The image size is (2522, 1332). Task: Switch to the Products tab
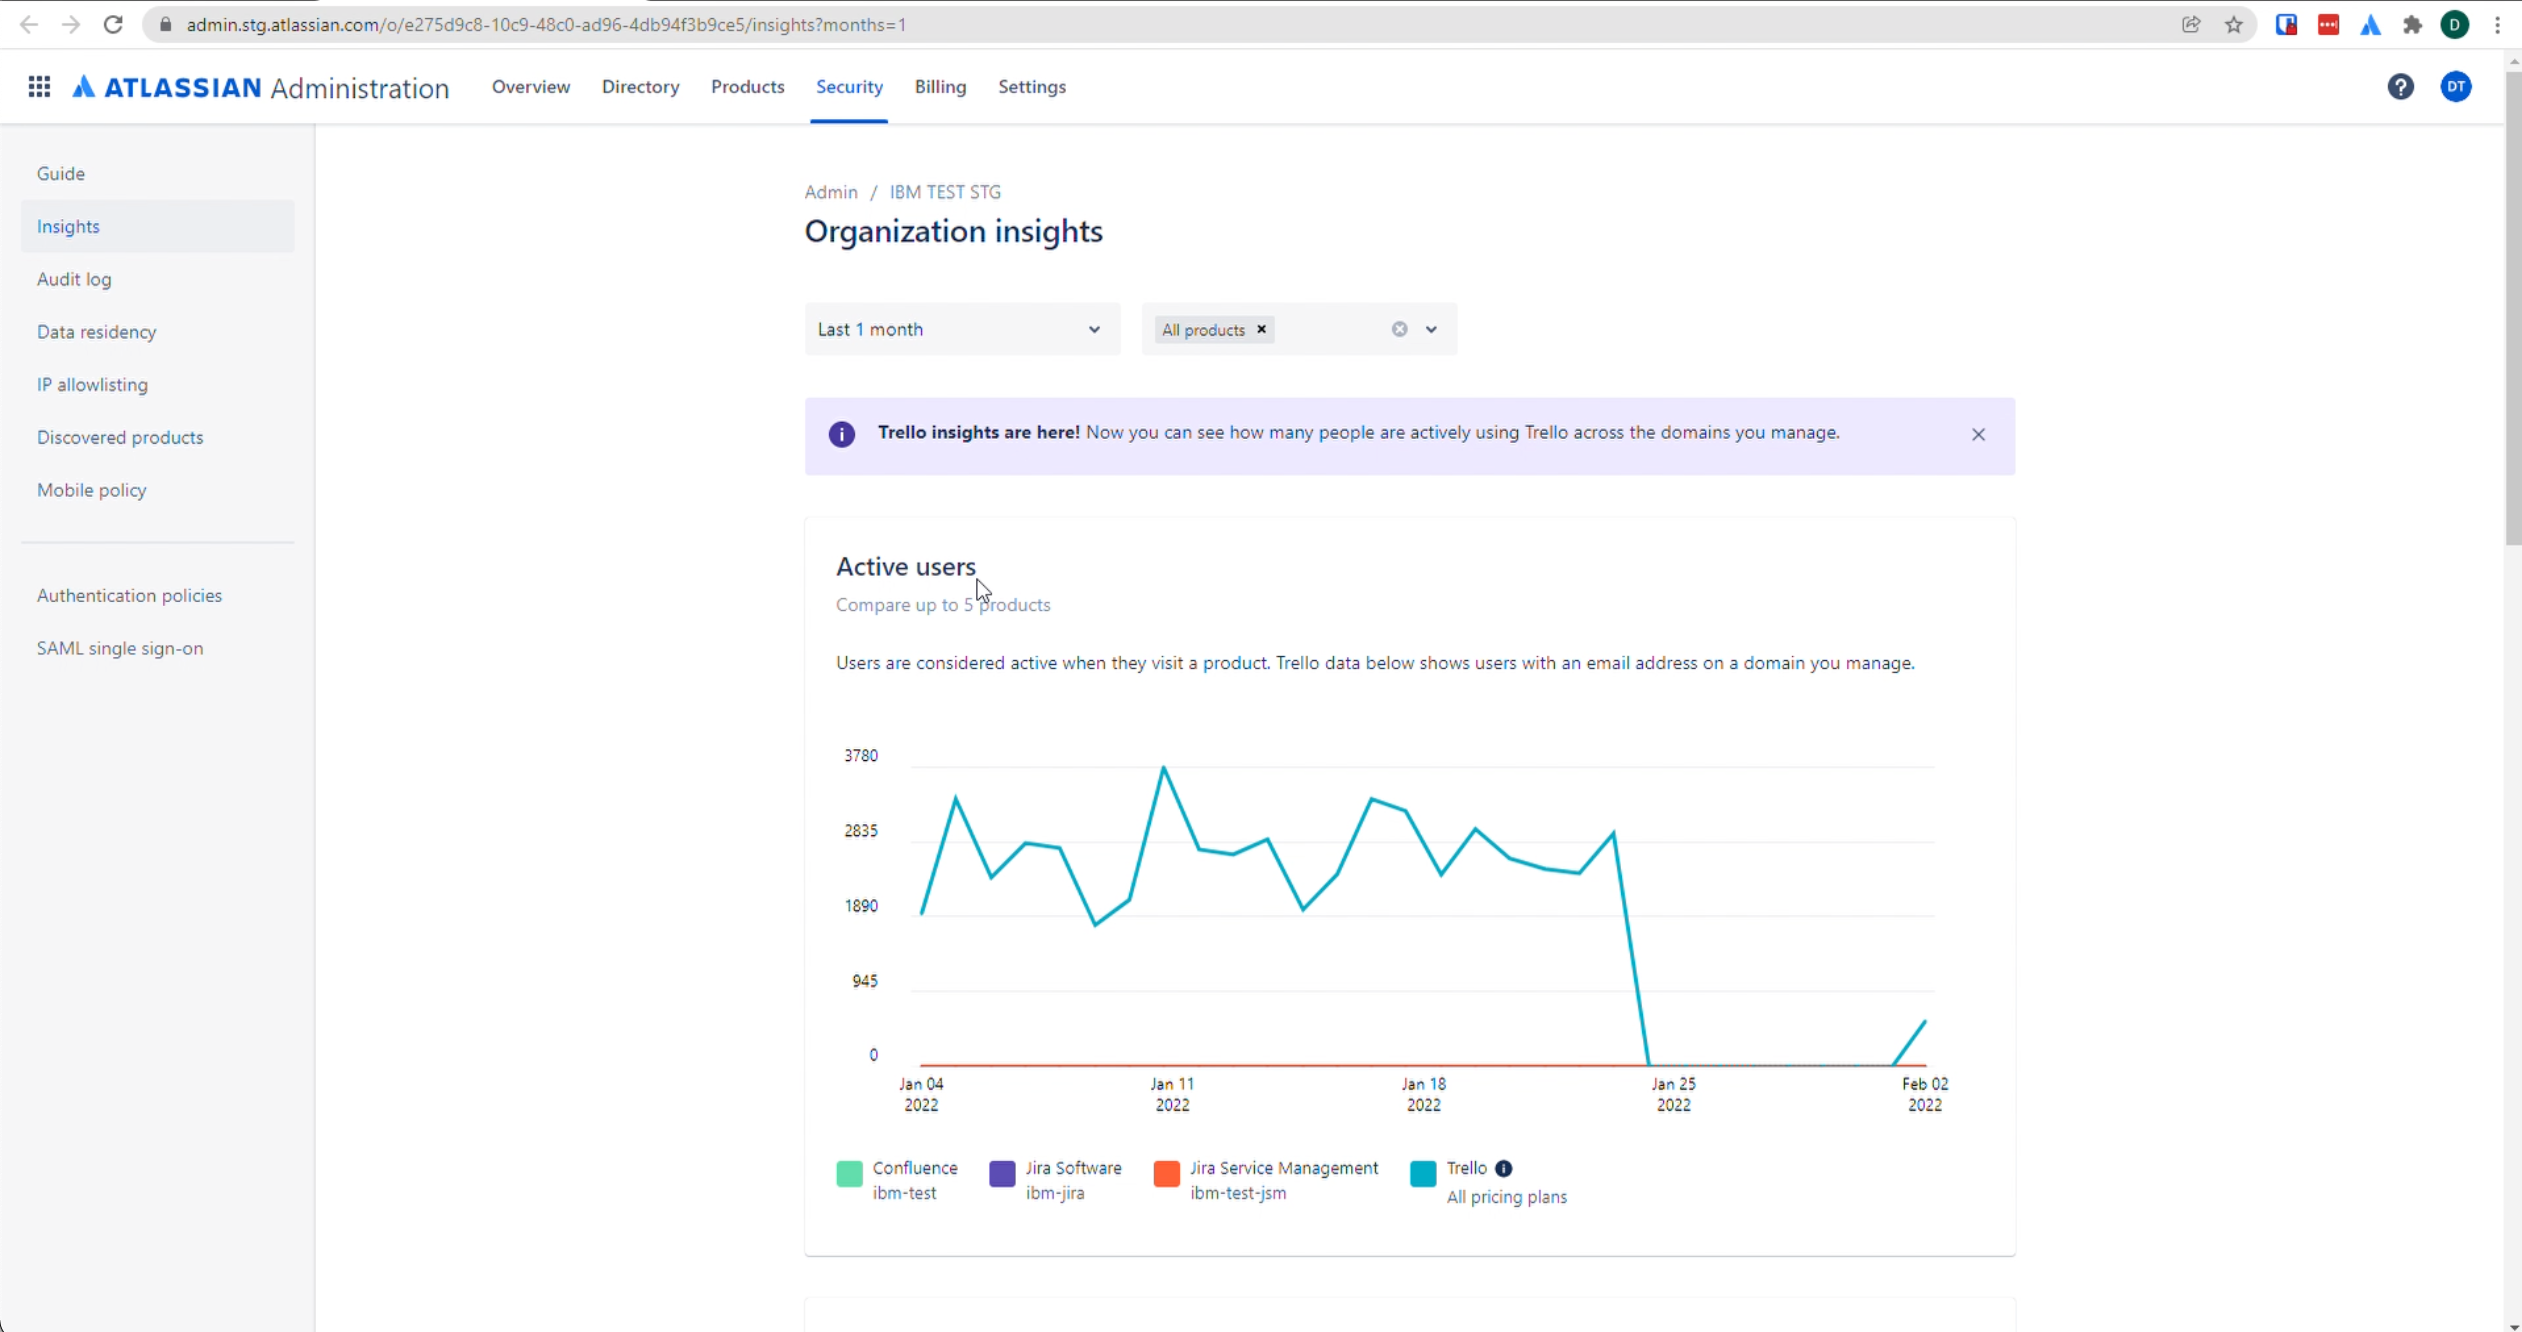coord(747,87)
